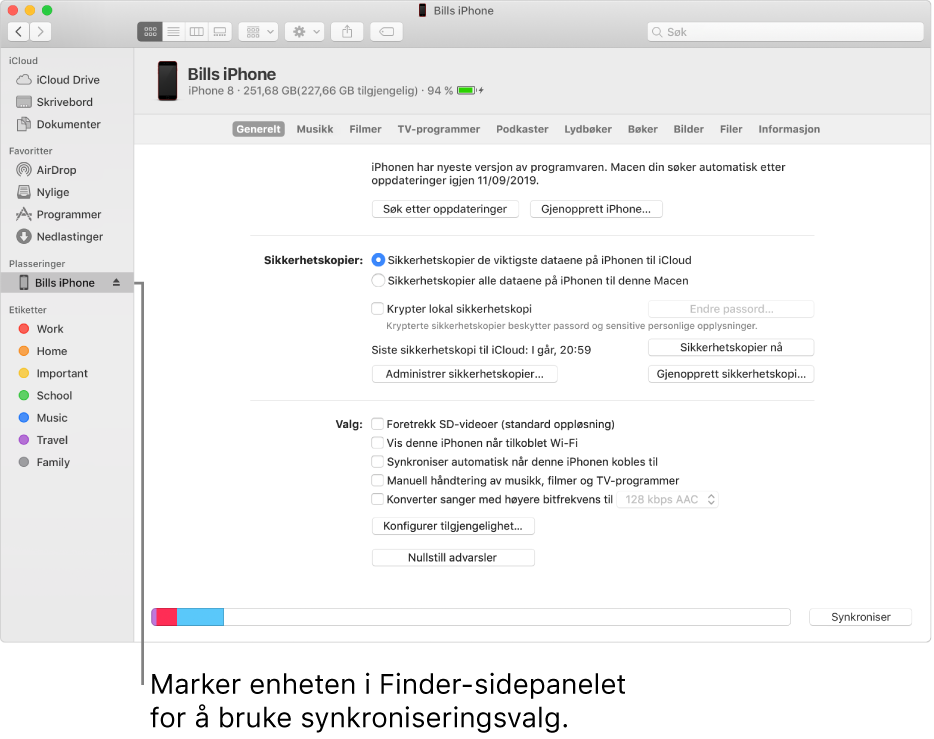This screenshot has width=934, height=739.
Task: Switch to the Bilder tab
Action: pos(689,129)
